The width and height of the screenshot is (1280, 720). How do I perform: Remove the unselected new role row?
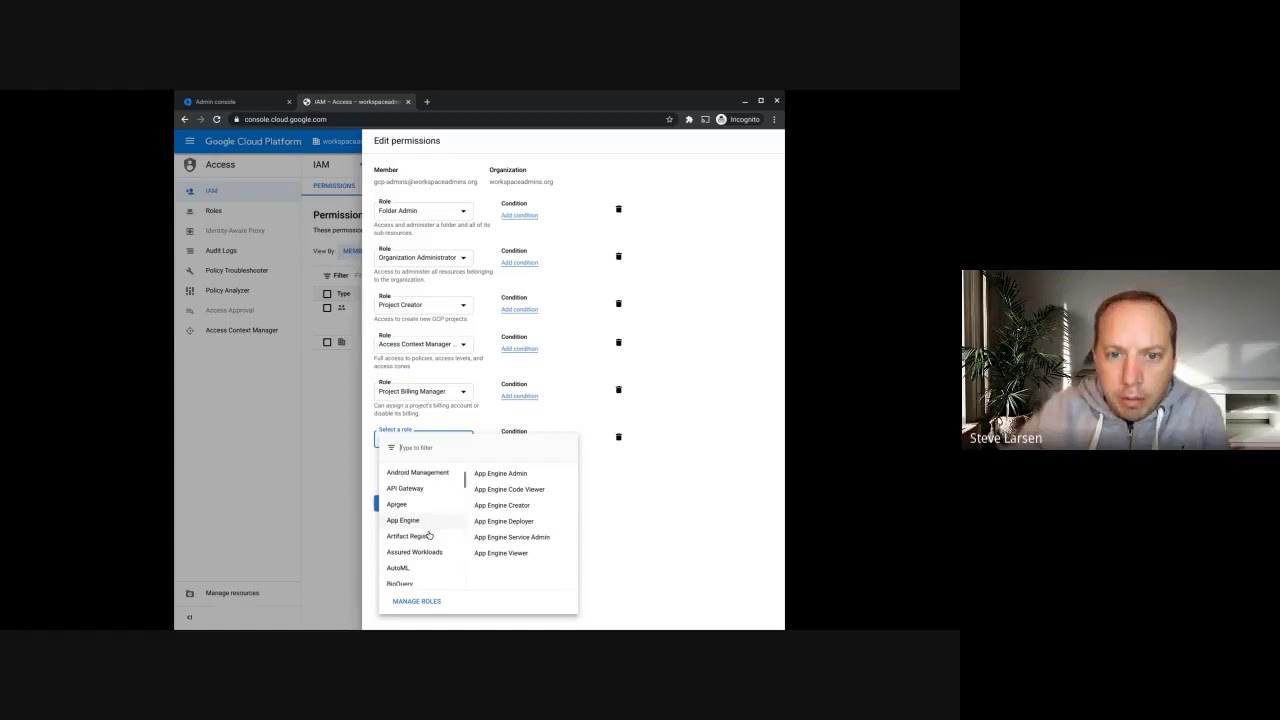click(618, 437)
